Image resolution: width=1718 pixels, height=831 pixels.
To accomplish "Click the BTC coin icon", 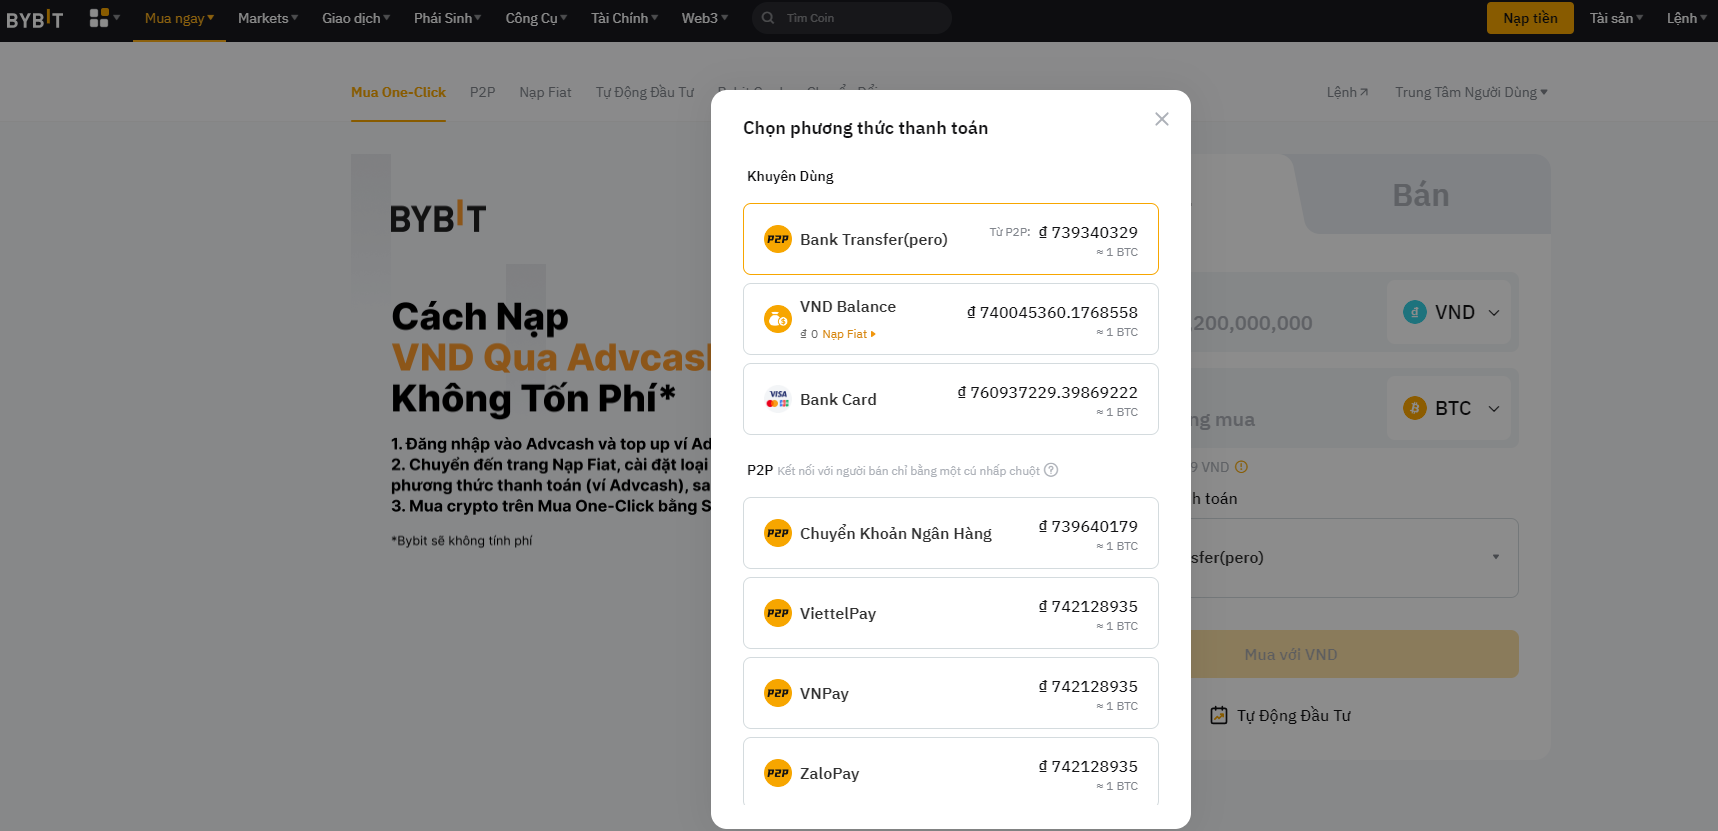I will (1415, 408).
